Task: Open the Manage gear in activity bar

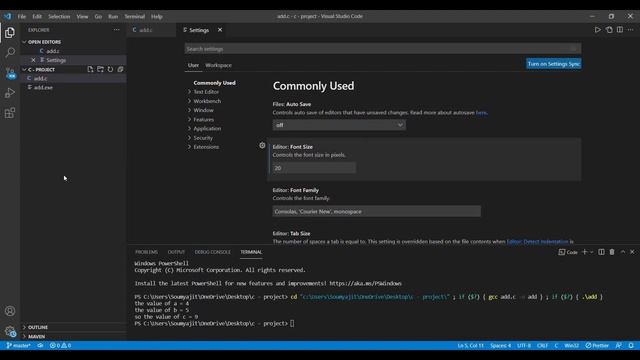Action: 10,331
